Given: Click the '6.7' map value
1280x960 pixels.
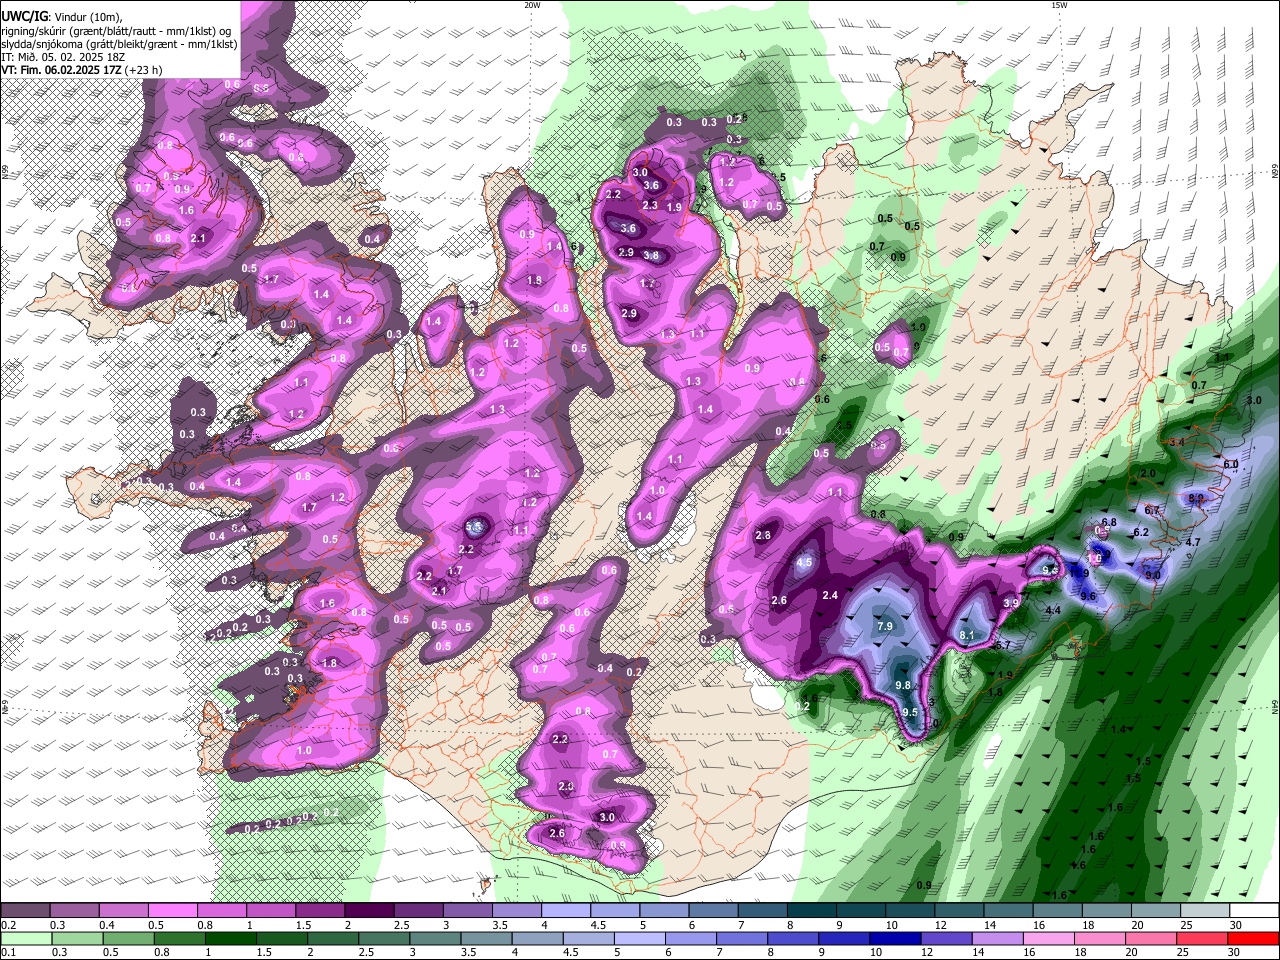Looking at the screenshot, I should point(1152,510).
